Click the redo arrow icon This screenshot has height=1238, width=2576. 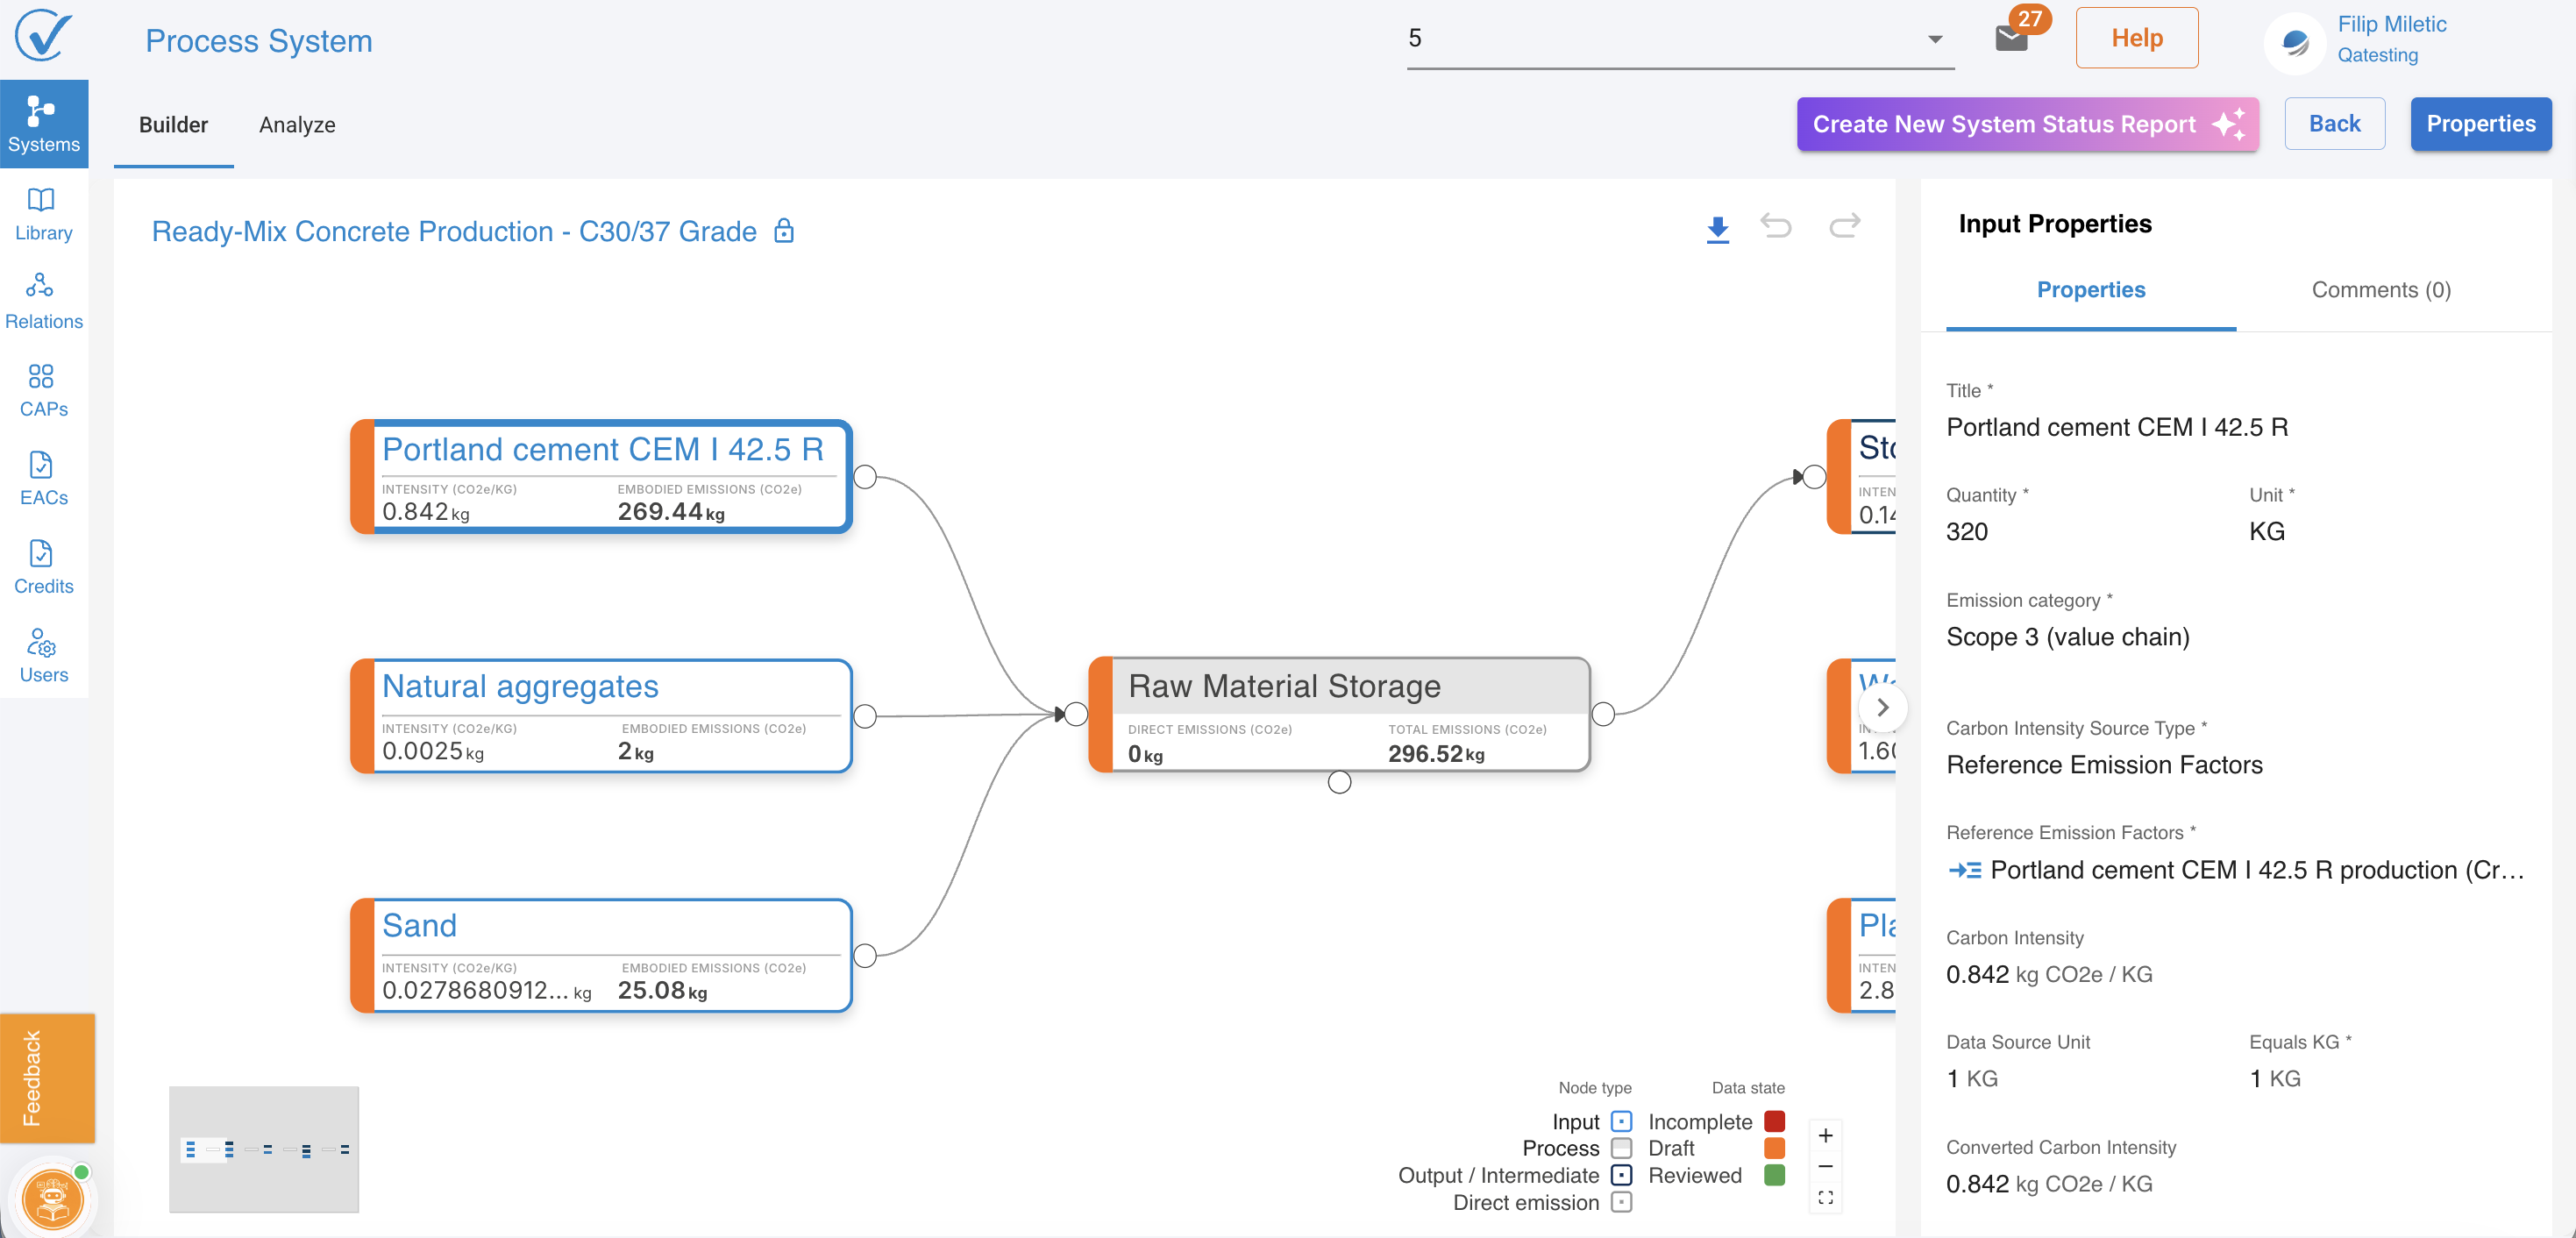coord(1844,226)
